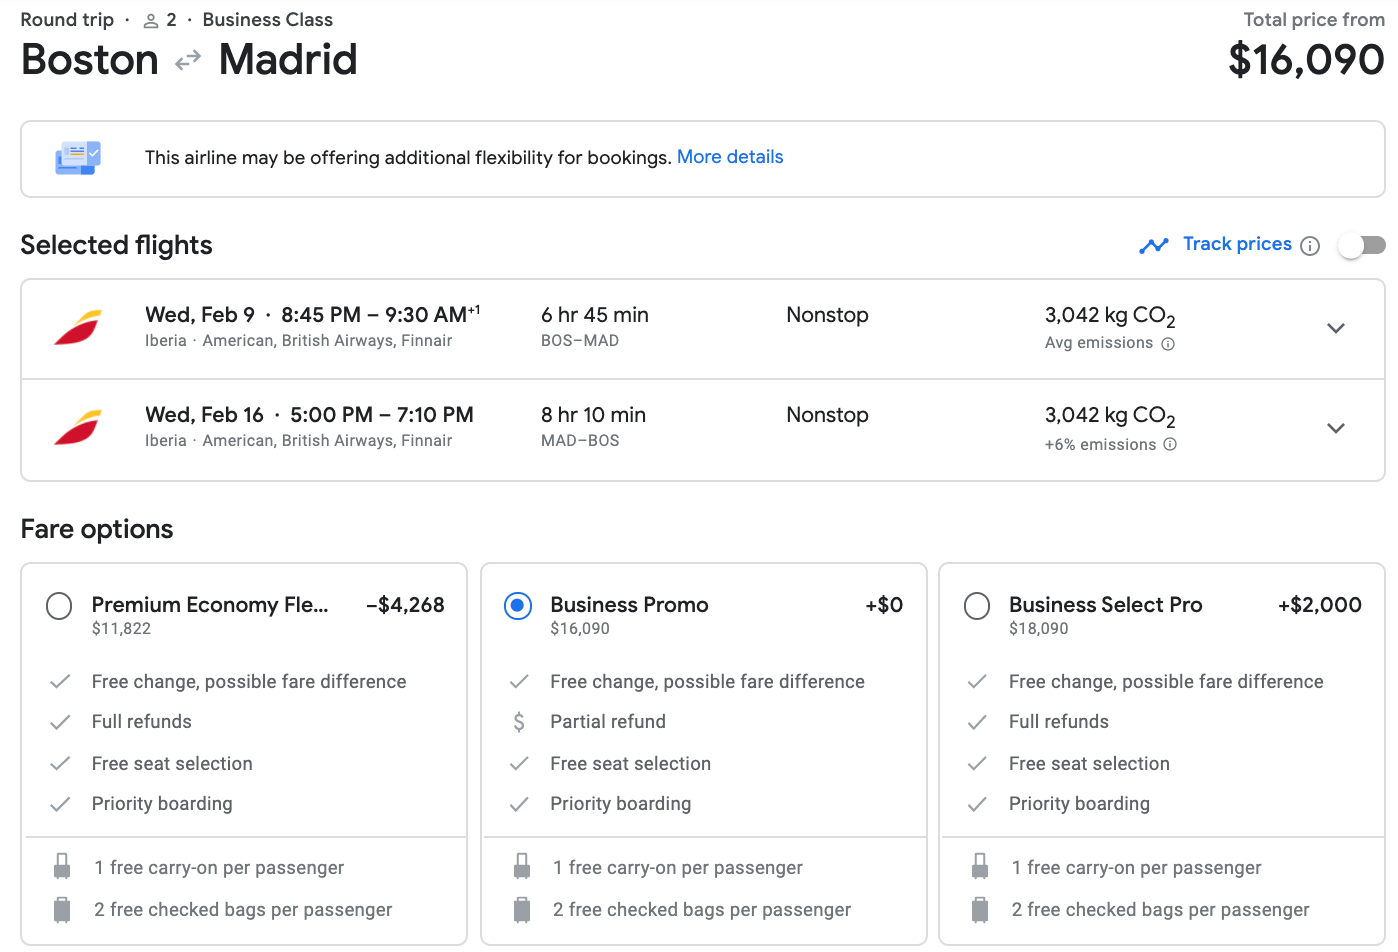
Task: Click the Track prices text link
Action: point(1237,244)
